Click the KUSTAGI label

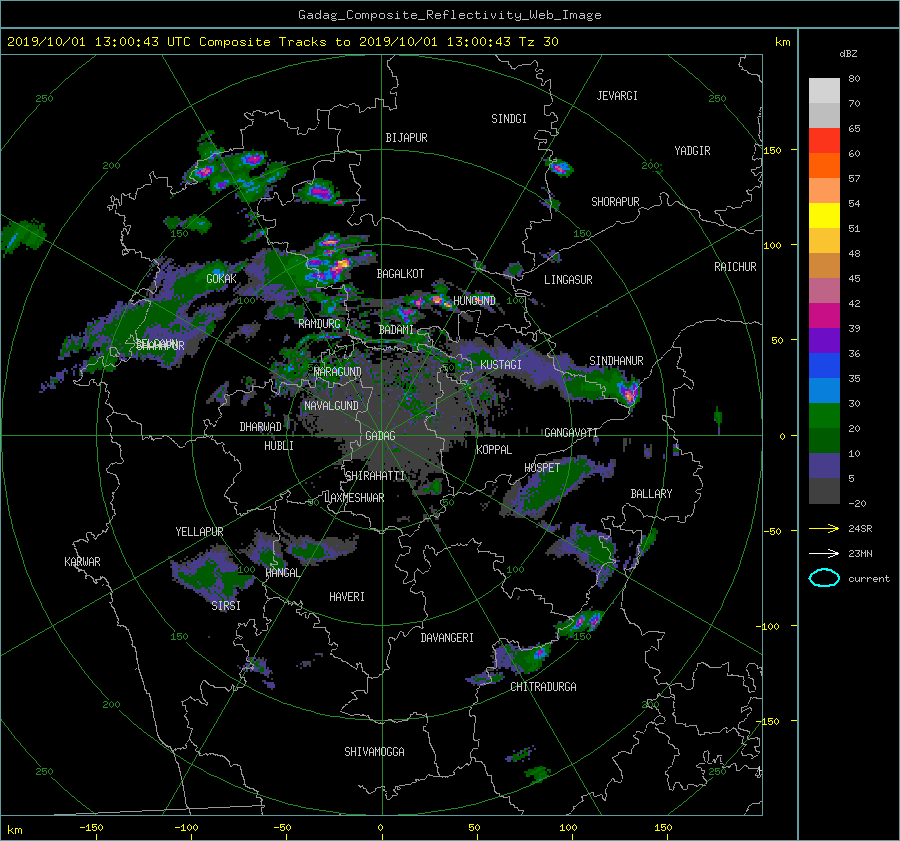(x=501, y=365)
